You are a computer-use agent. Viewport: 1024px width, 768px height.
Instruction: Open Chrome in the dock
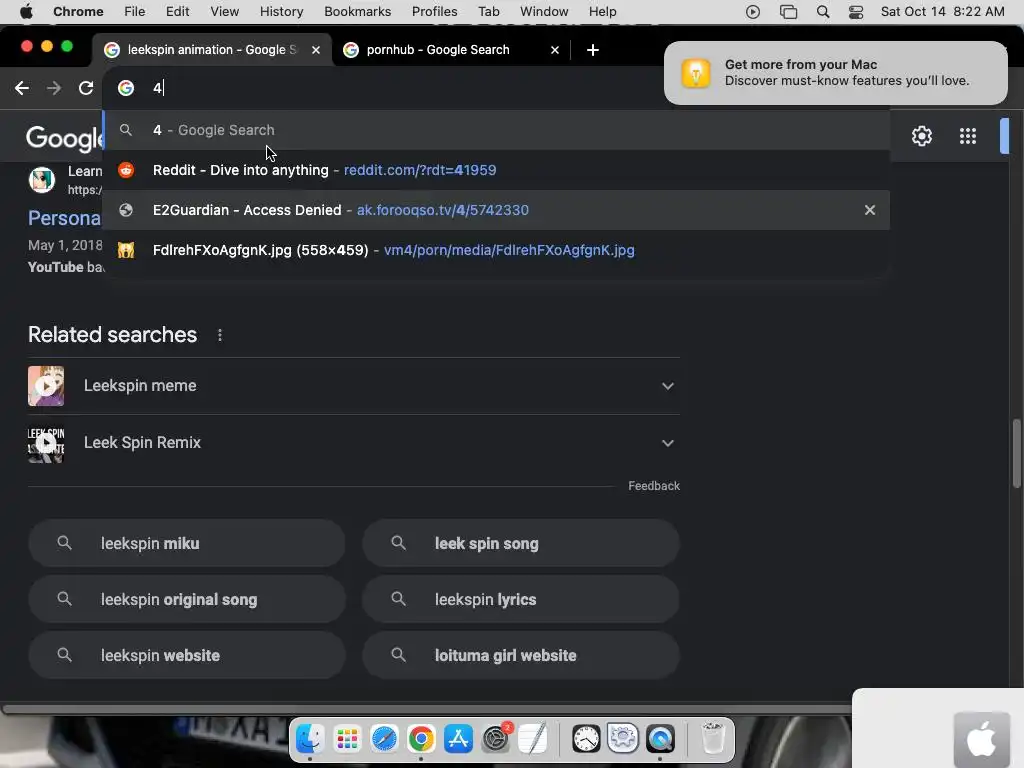coord(421,739)
